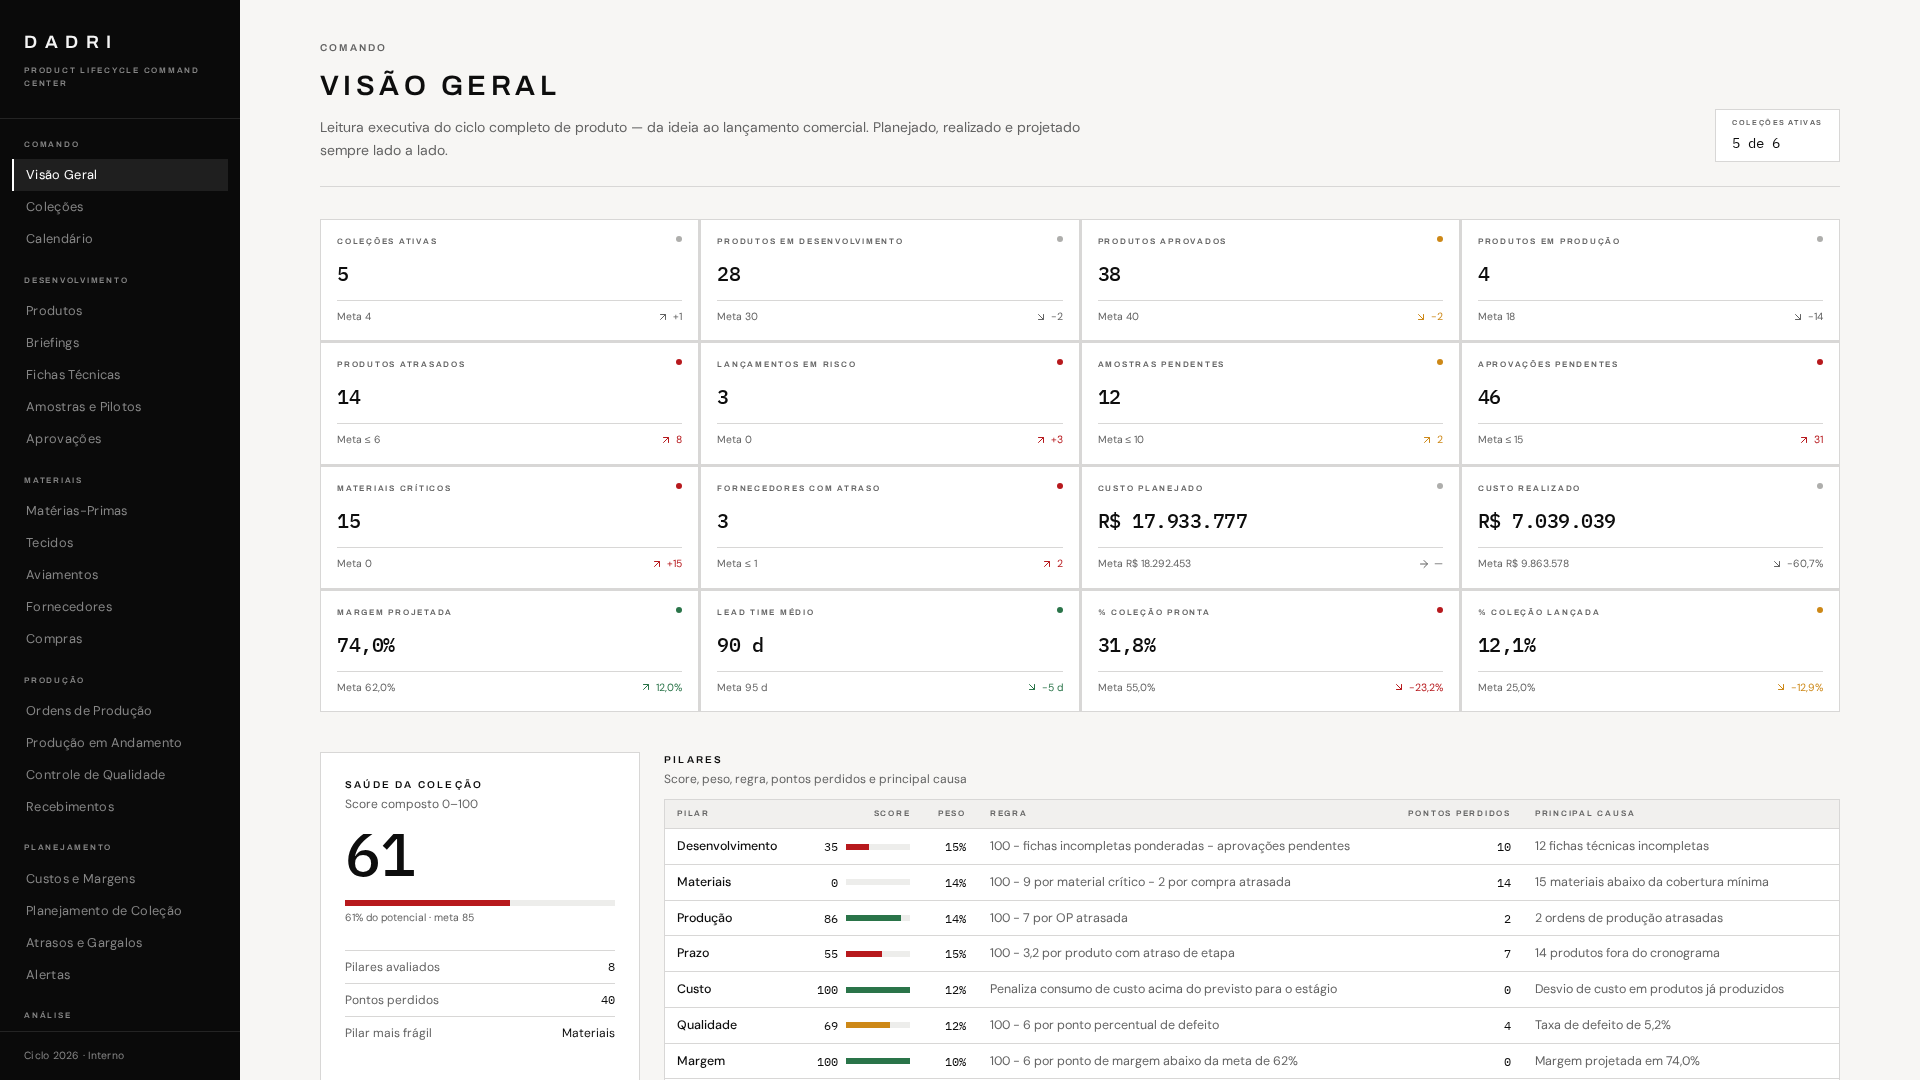Click the orange arrow in Amostras Pendentes card
Screen dimensions: 1920x1080
tap(1427, 440)
